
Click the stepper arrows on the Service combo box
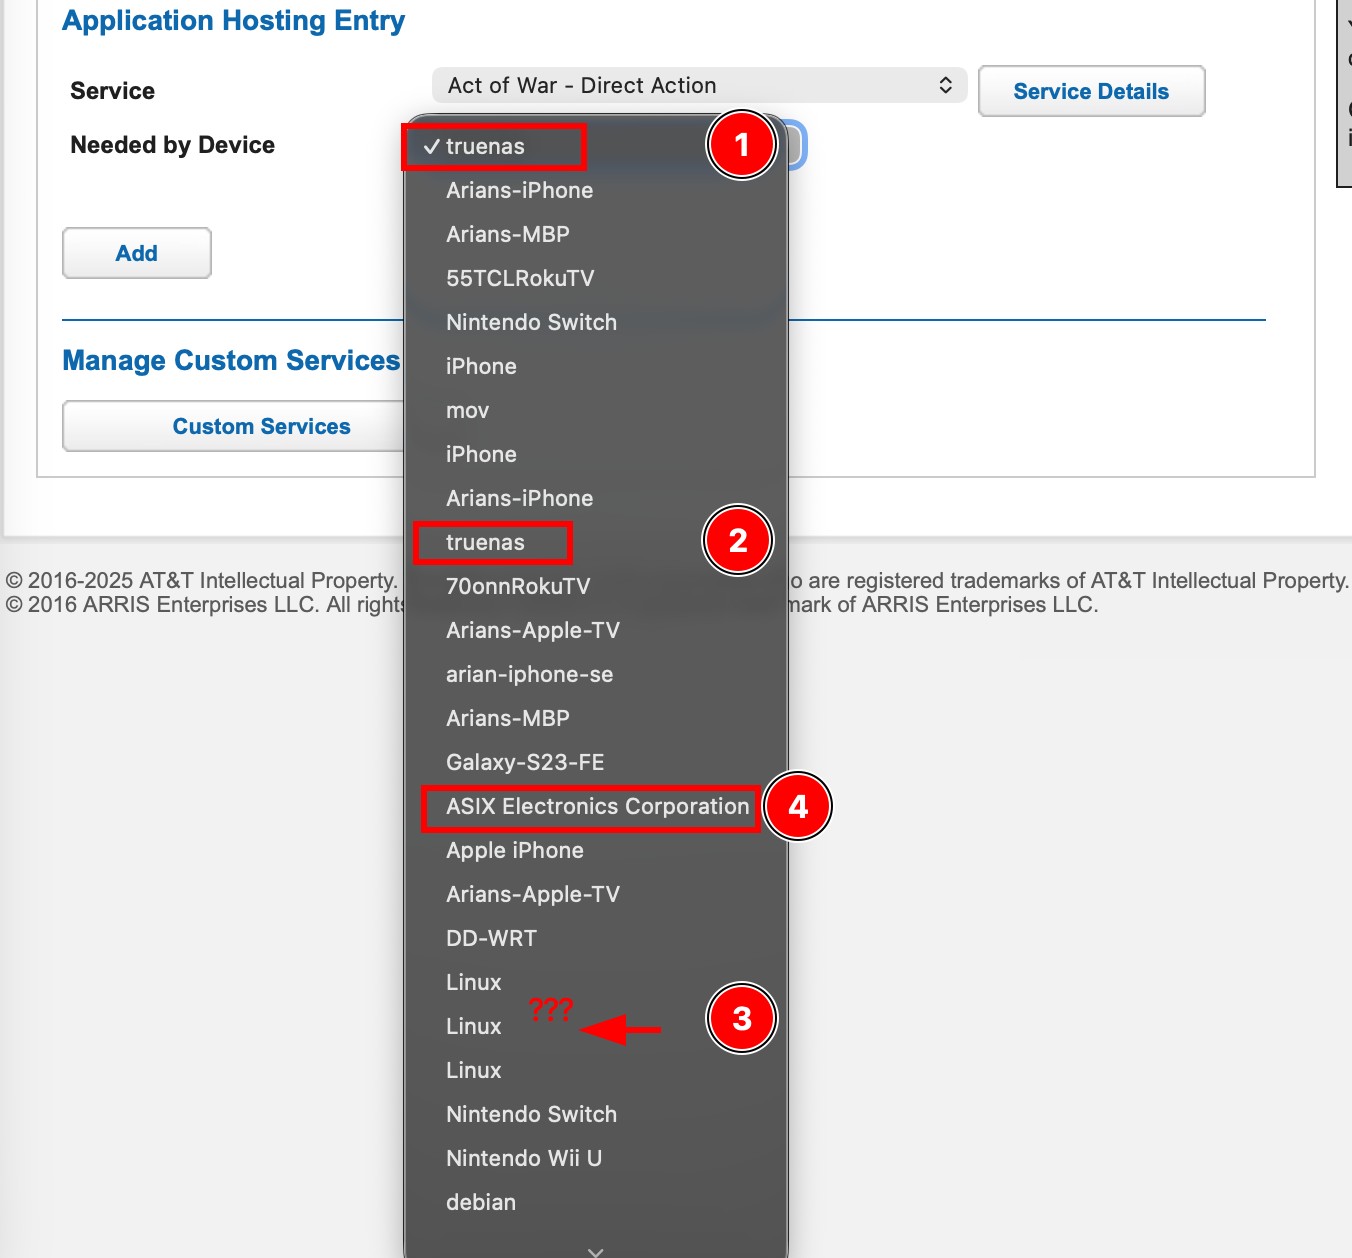tap(944, 85)
